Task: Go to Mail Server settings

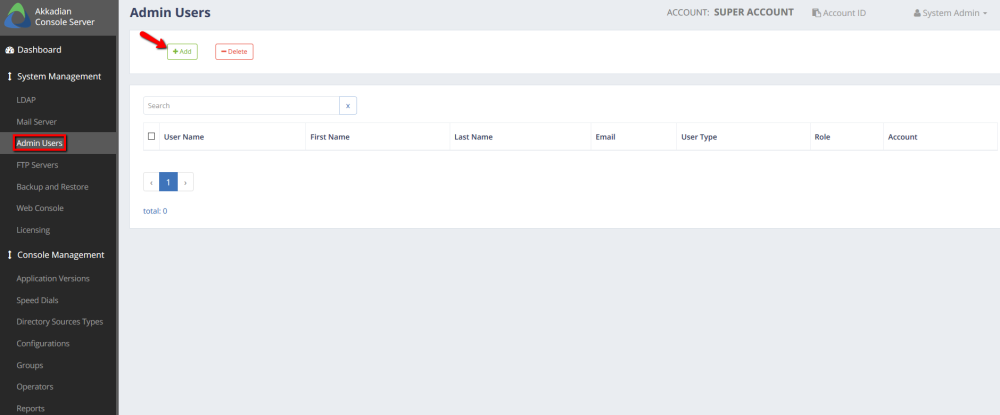Action: point(36,121)
